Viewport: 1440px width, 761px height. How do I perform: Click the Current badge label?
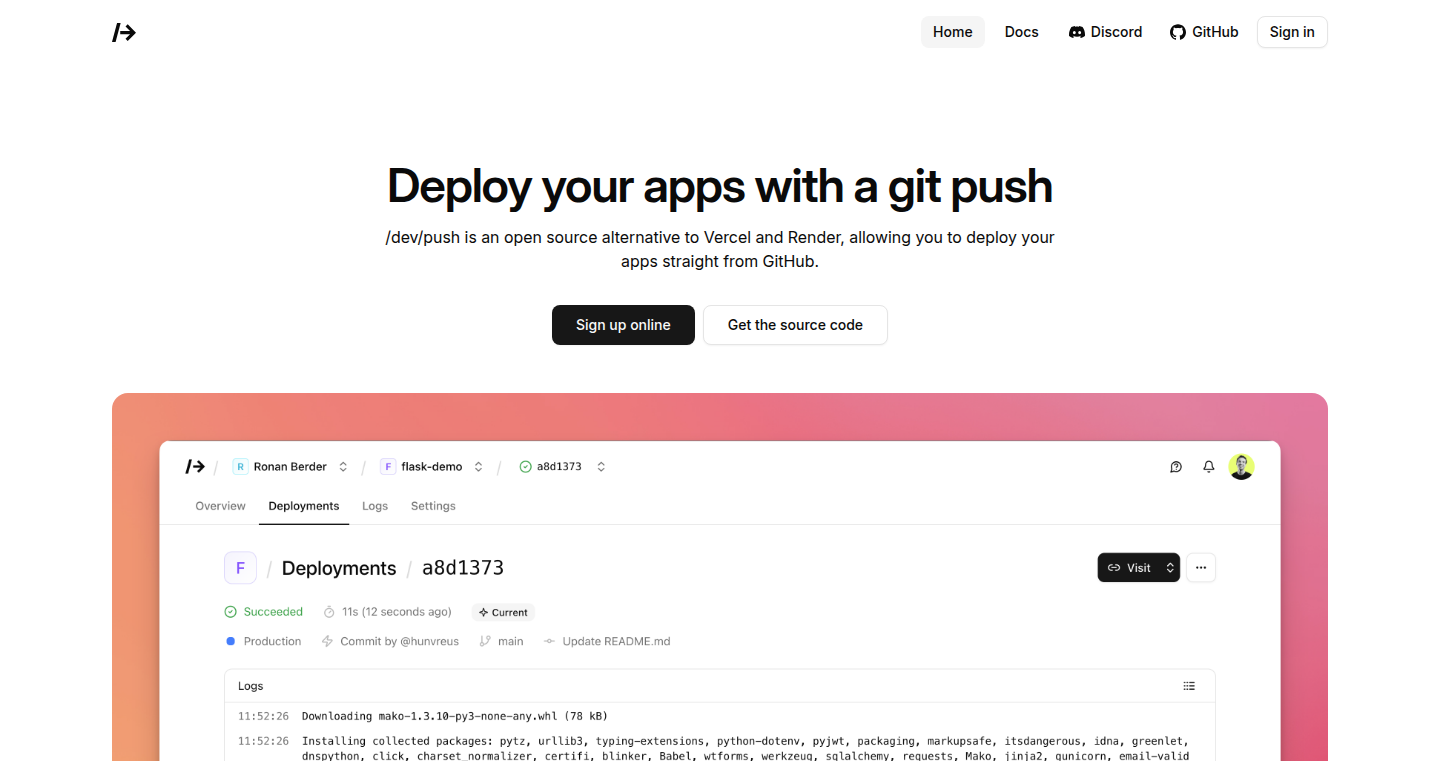click(x=510, y=612)
